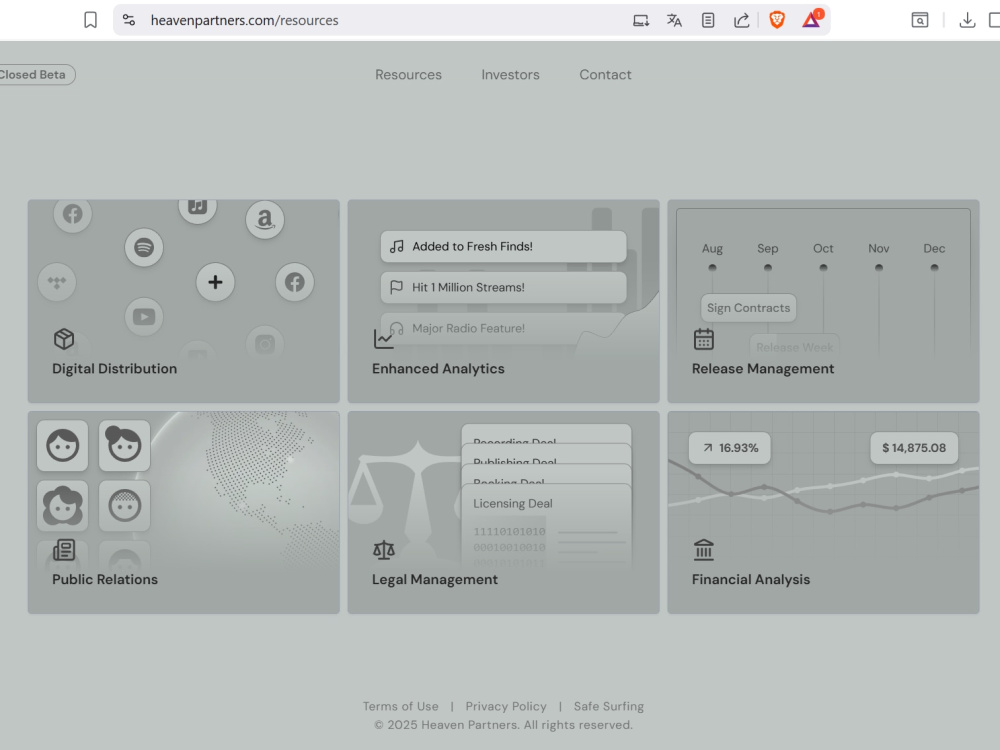Click the Facebook icon below Amazon
Screen dimensions: 1000x750
295,282
